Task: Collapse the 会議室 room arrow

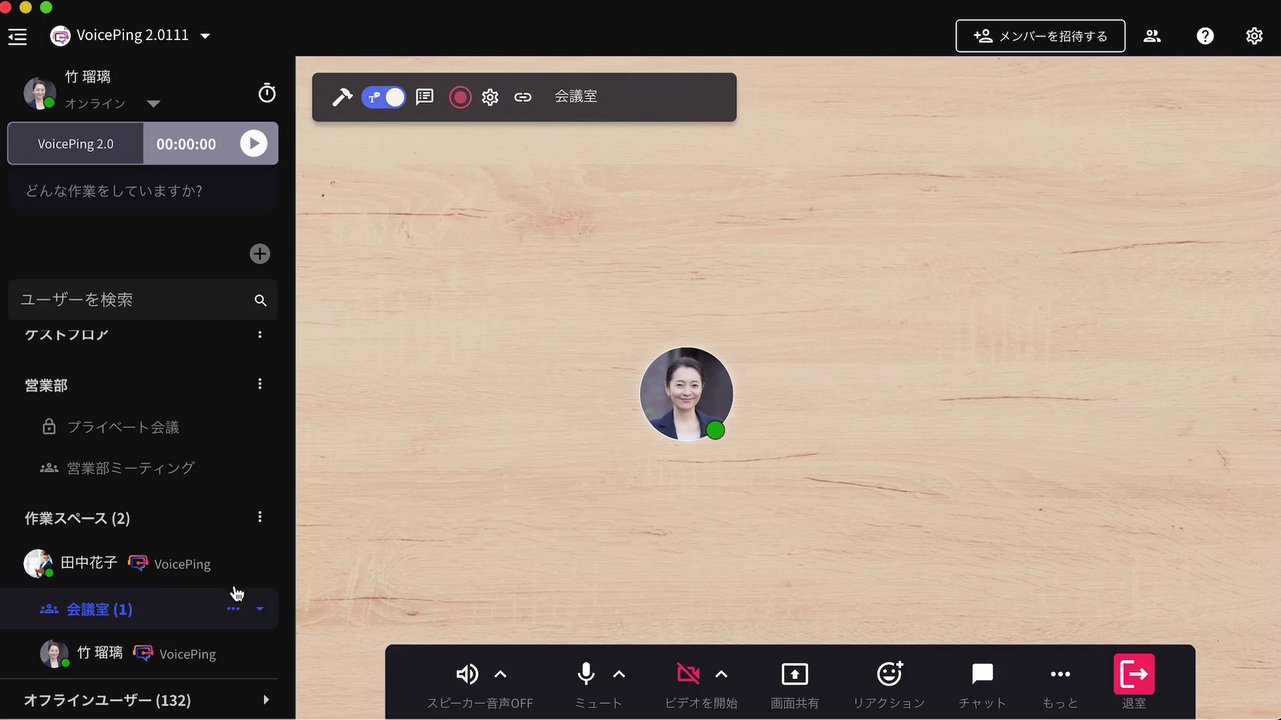Action: 260,609
